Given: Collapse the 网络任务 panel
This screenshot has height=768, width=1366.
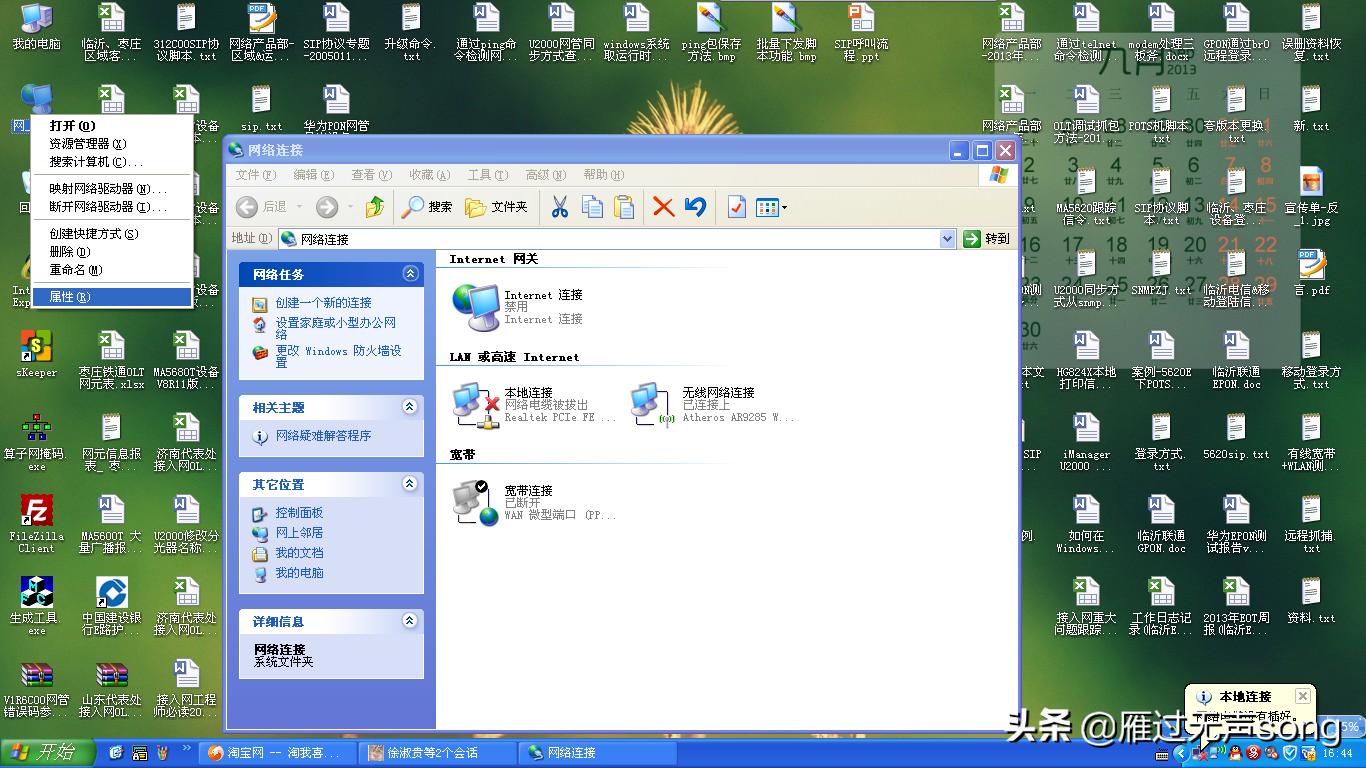Looking at the screenshot, I should pos(409,273).
